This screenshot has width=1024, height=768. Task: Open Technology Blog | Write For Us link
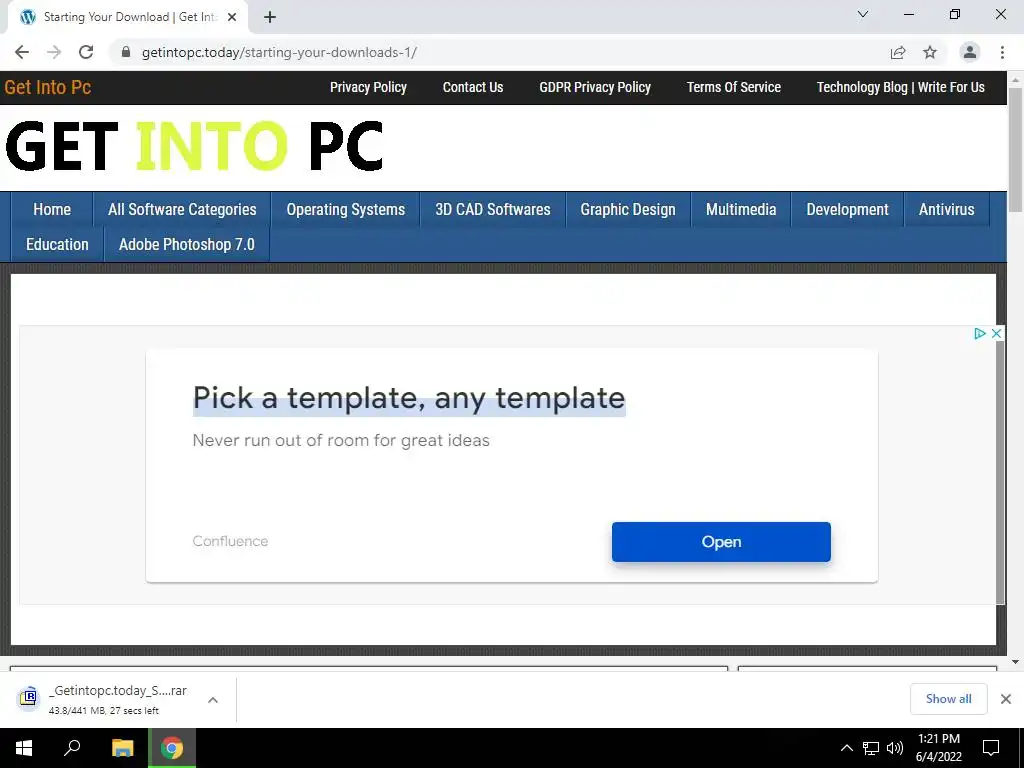click(901, 88)
